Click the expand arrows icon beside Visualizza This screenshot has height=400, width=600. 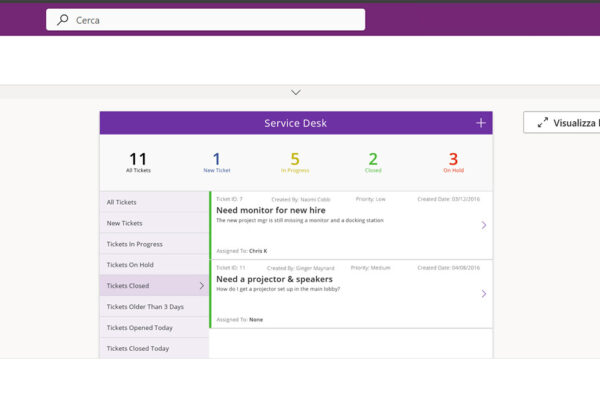(543, 122)
